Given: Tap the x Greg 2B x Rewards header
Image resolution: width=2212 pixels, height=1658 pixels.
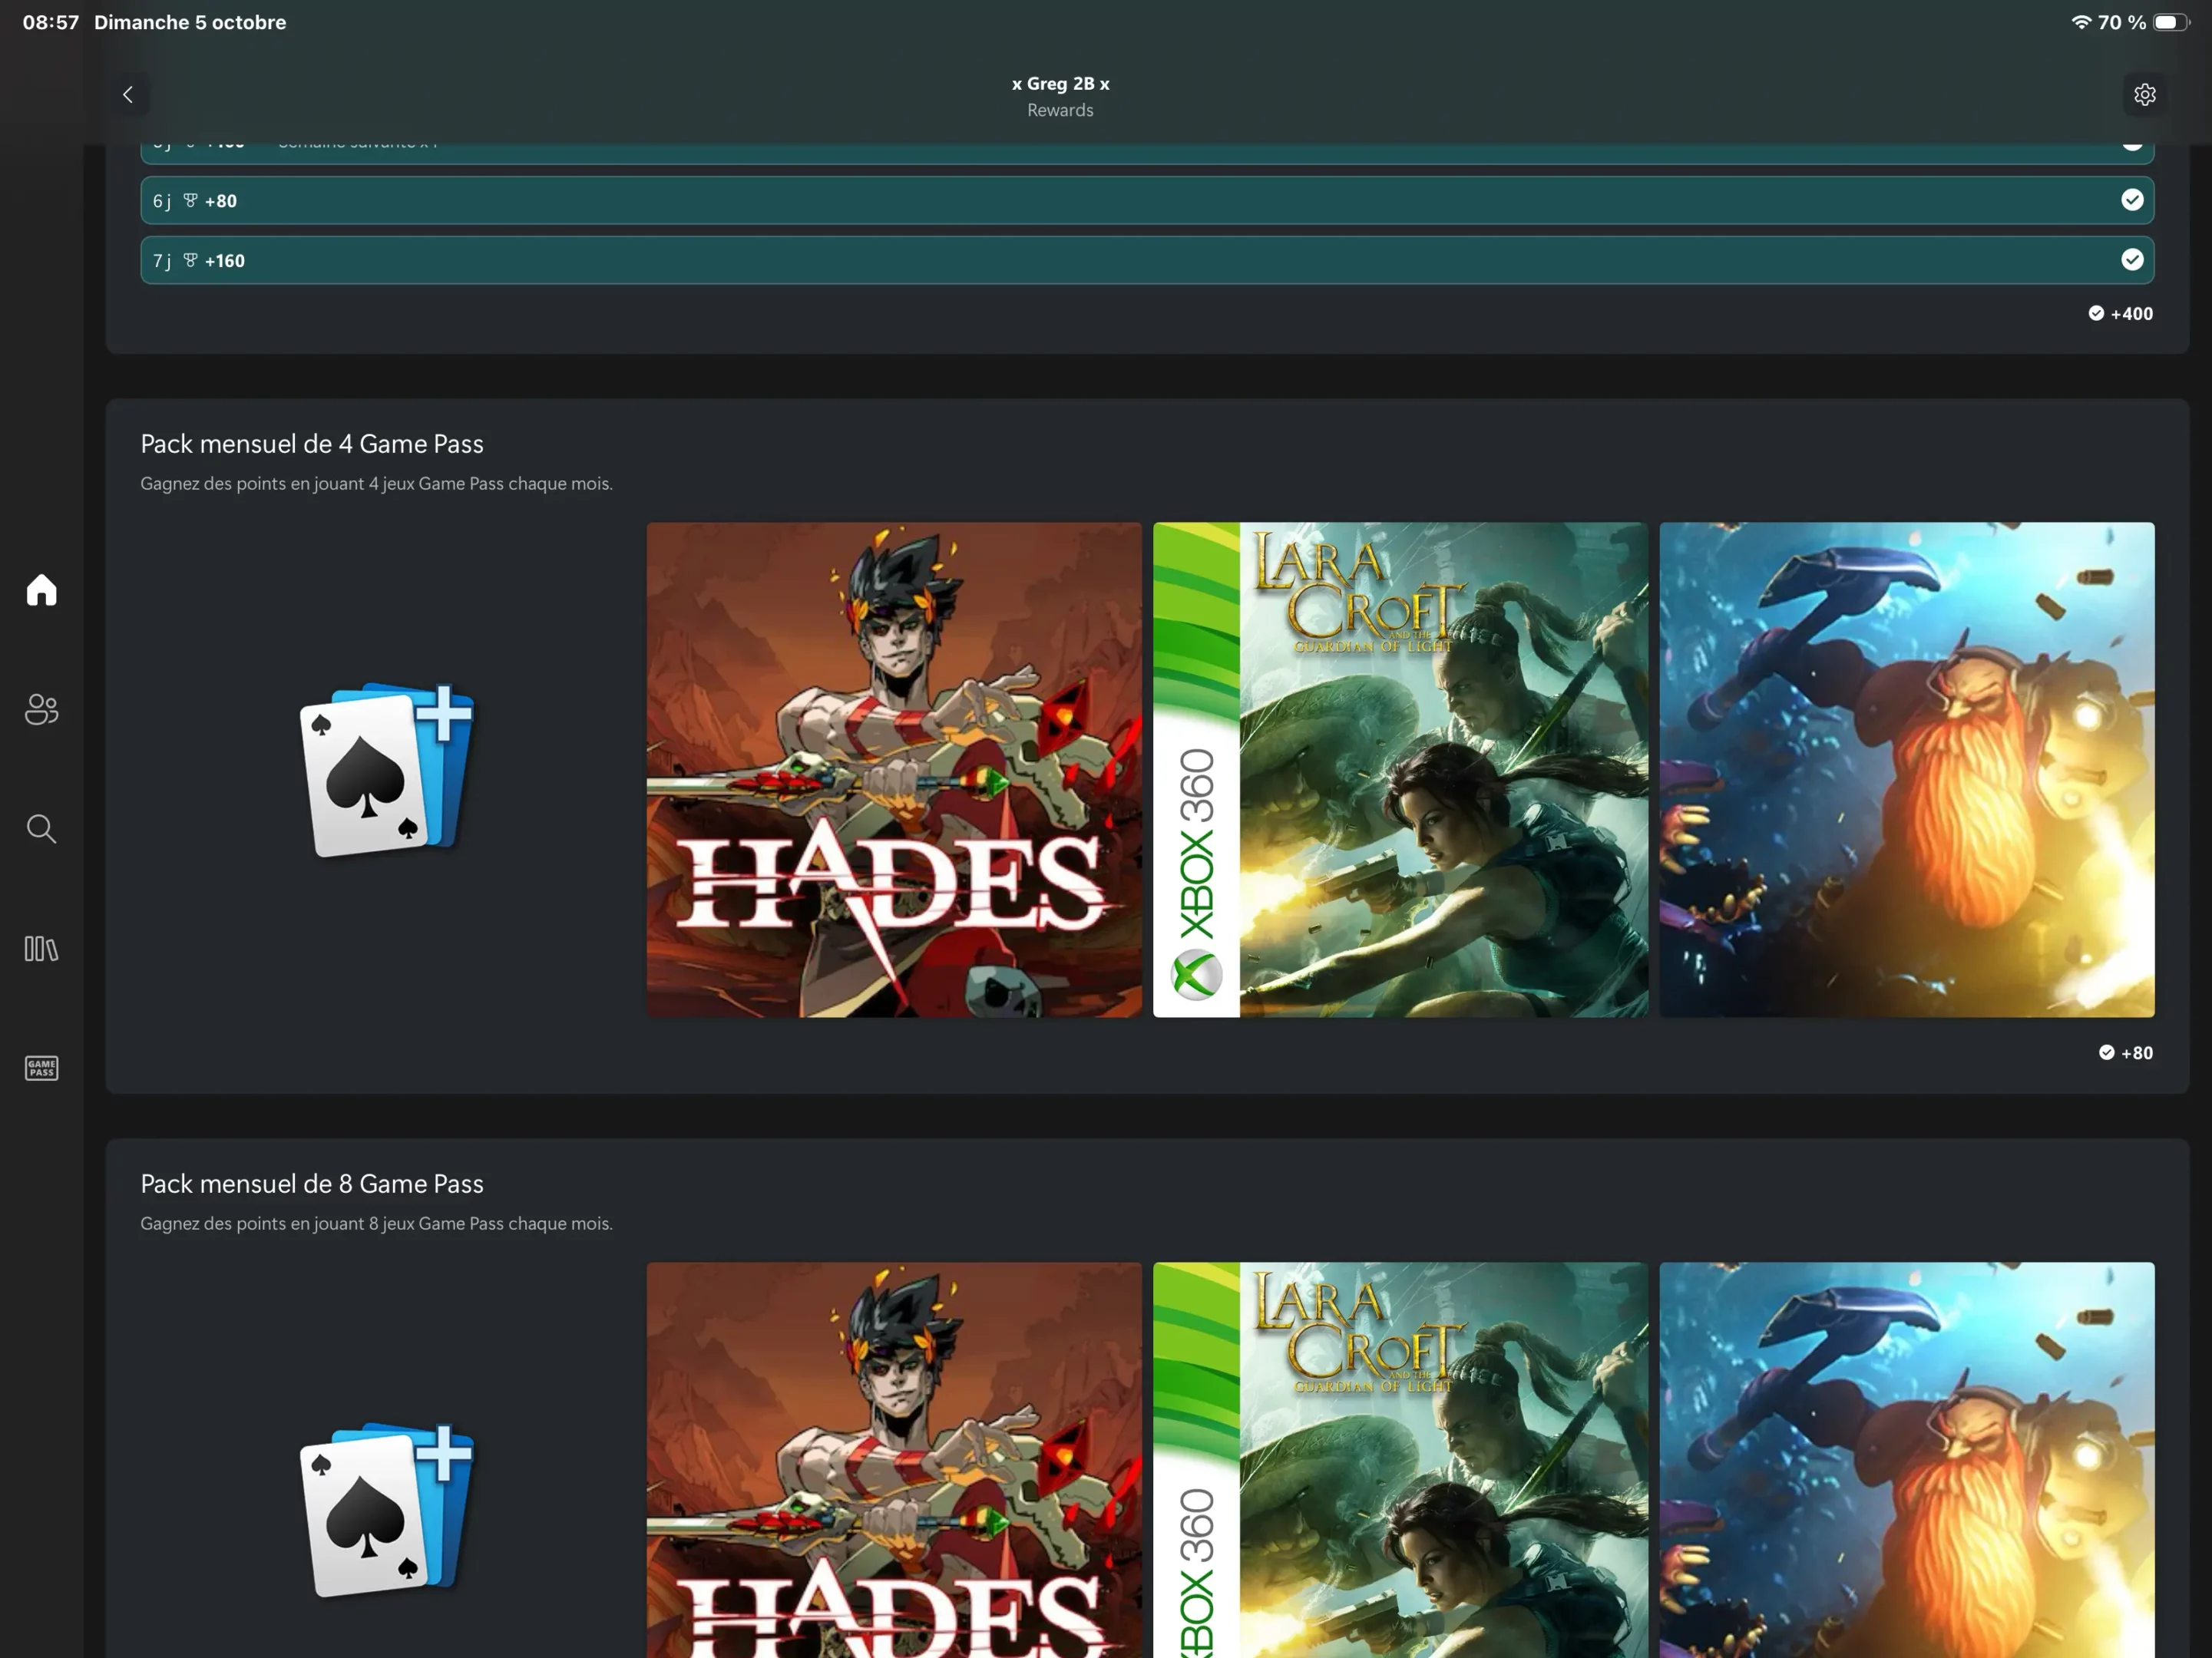Looking at the screenshot, I should [x=1060, y=96].
